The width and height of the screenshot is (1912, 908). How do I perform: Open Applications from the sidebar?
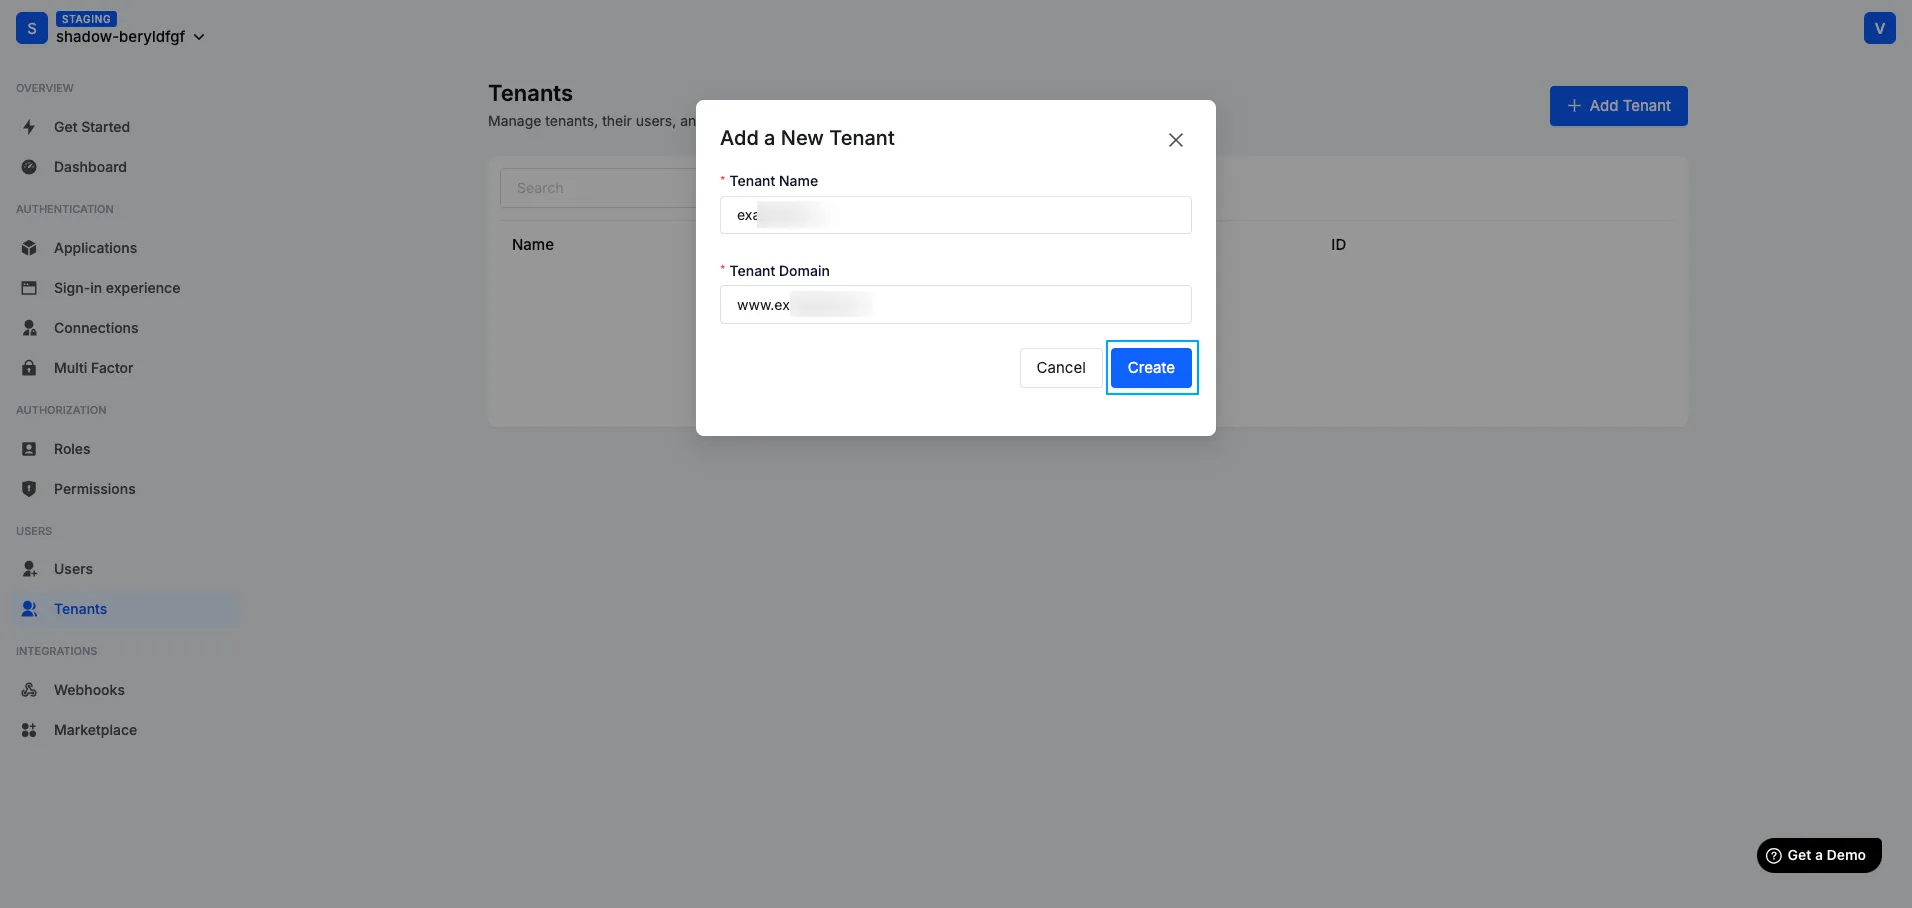point(29,247)
